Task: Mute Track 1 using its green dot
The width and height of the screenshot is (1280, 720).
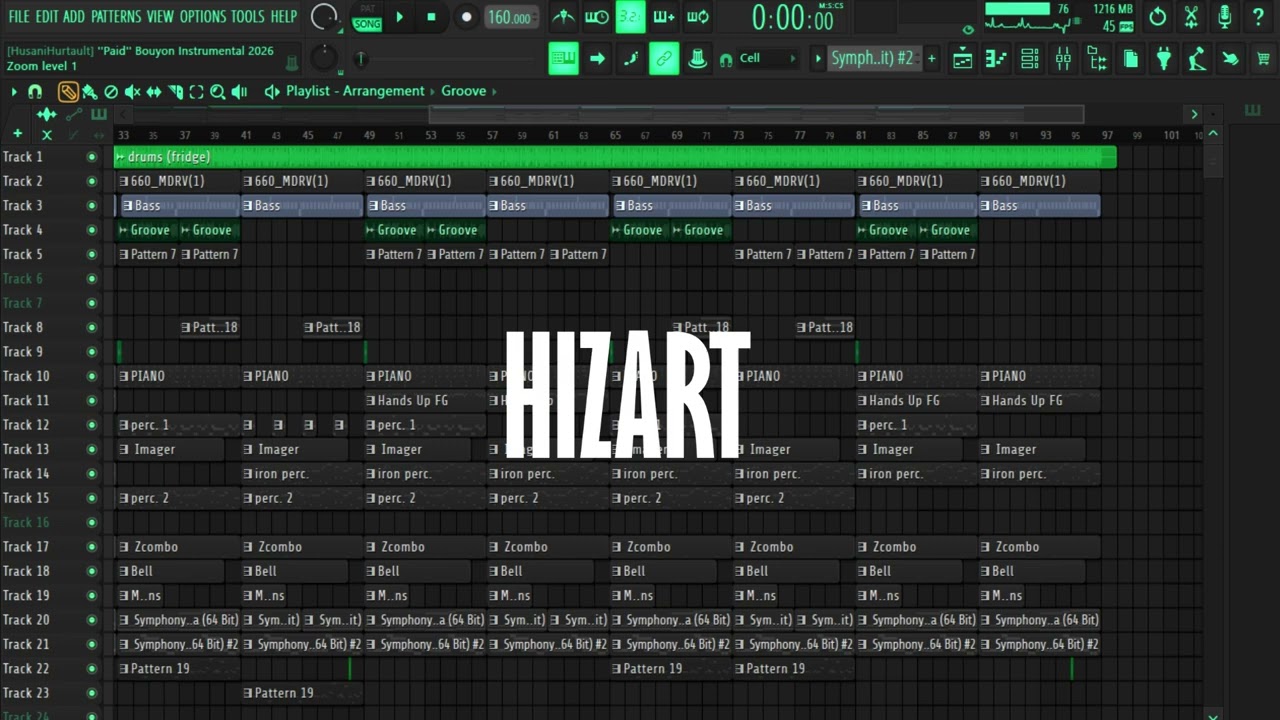Action: tap(92, 157)
